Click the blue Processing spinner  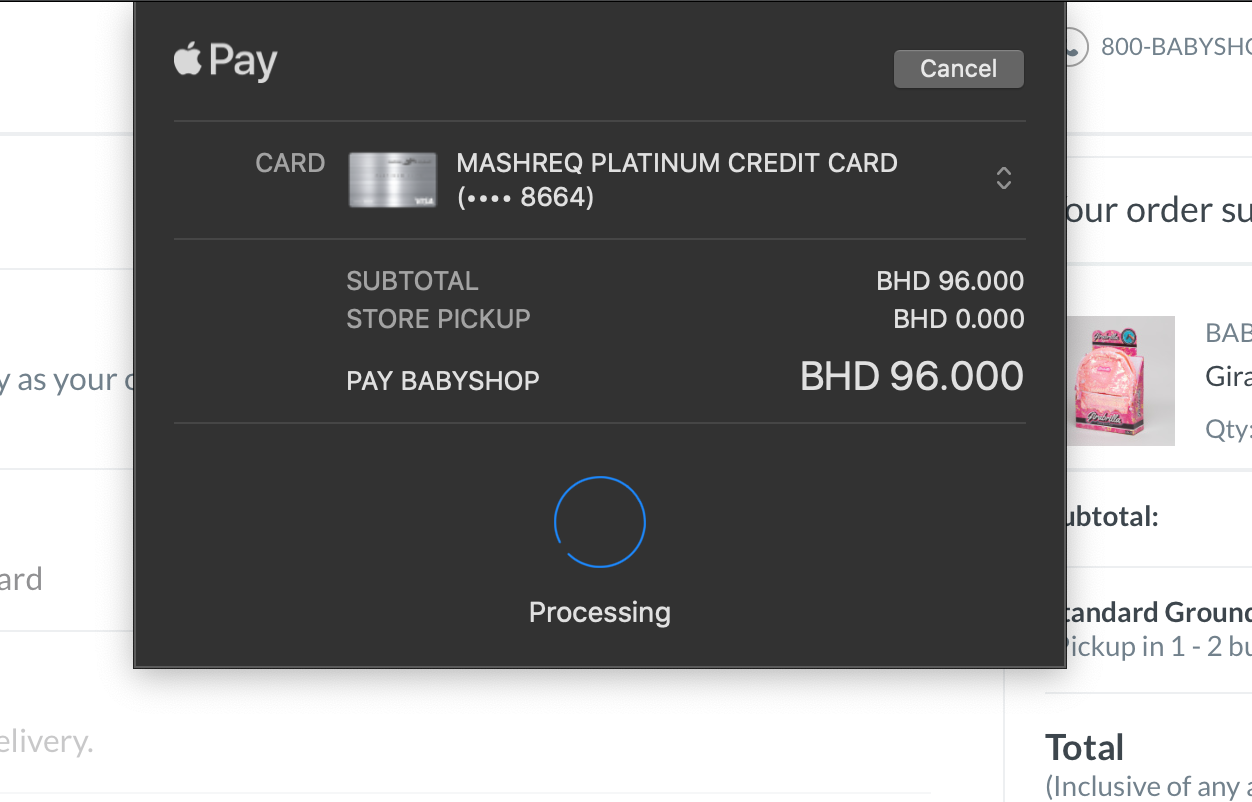point(600,522)
